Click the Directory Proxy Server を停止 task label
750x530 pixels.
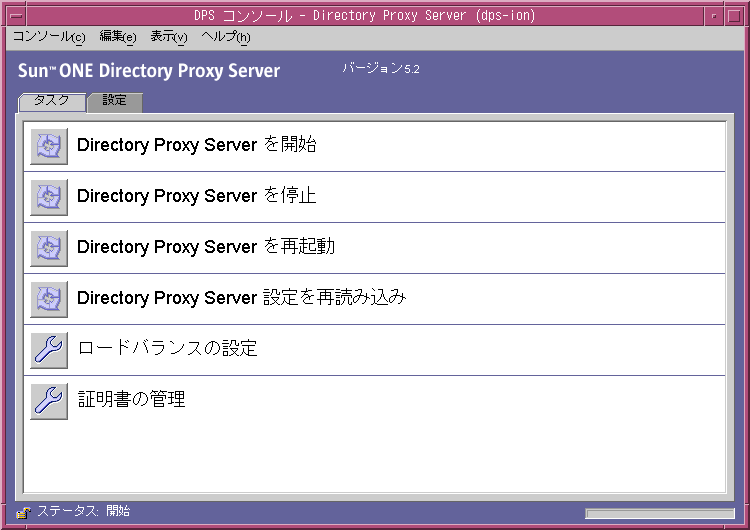tap(197, 196)
